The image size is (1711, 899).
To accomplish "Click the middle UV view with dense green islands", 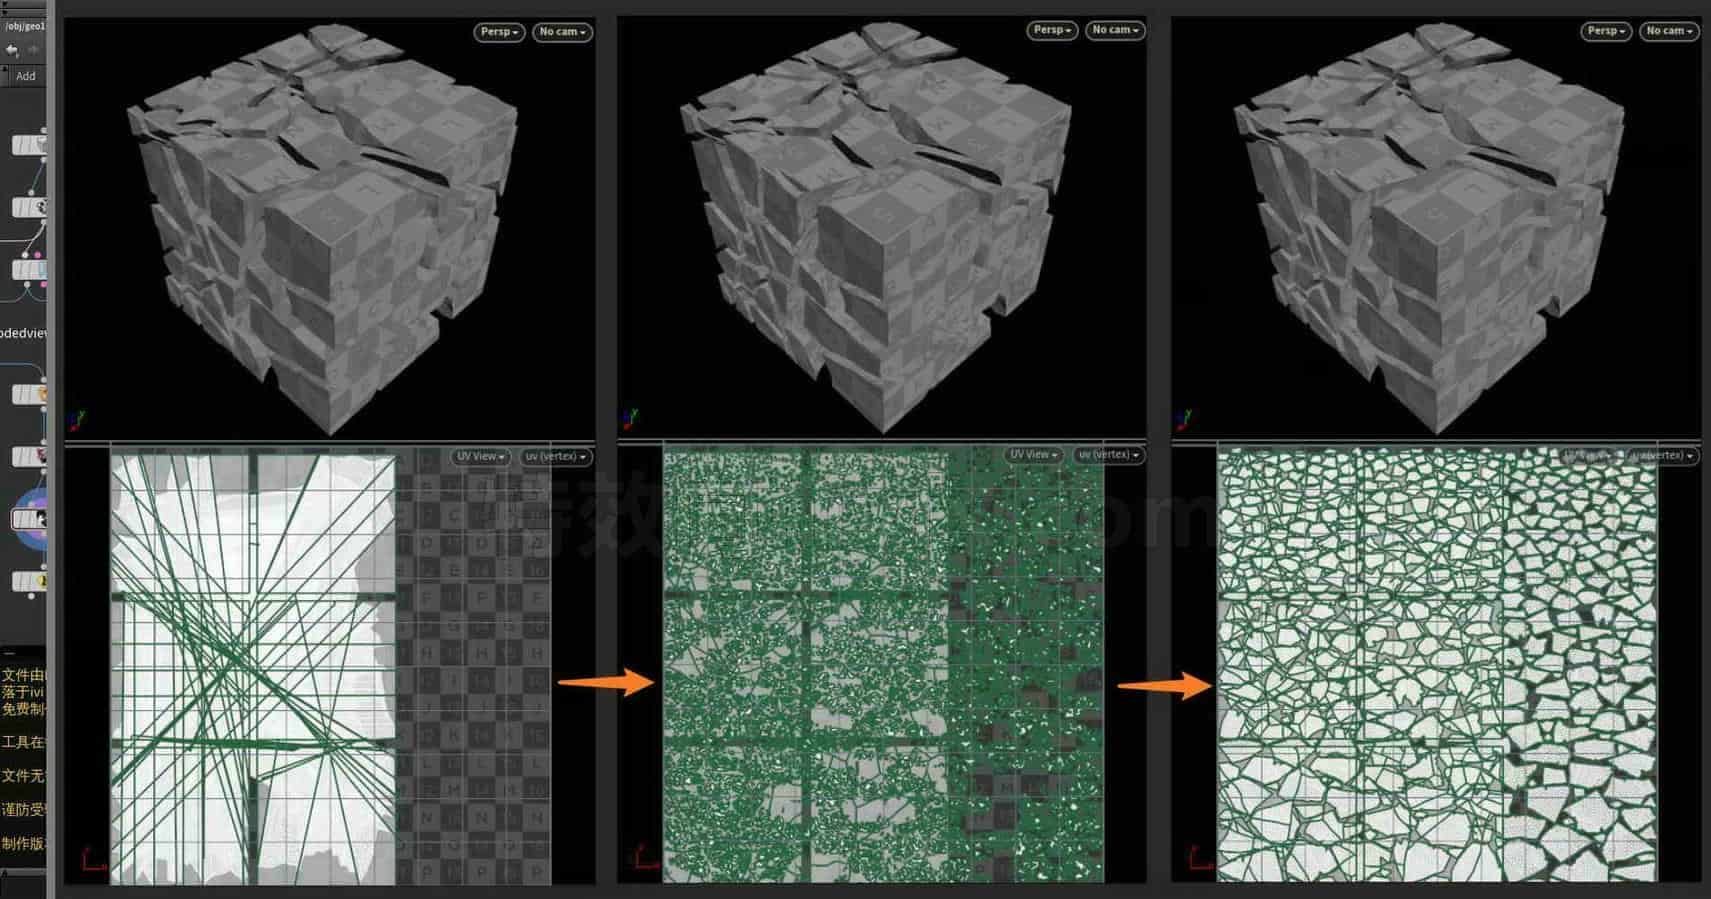I will tap(884, 663).
